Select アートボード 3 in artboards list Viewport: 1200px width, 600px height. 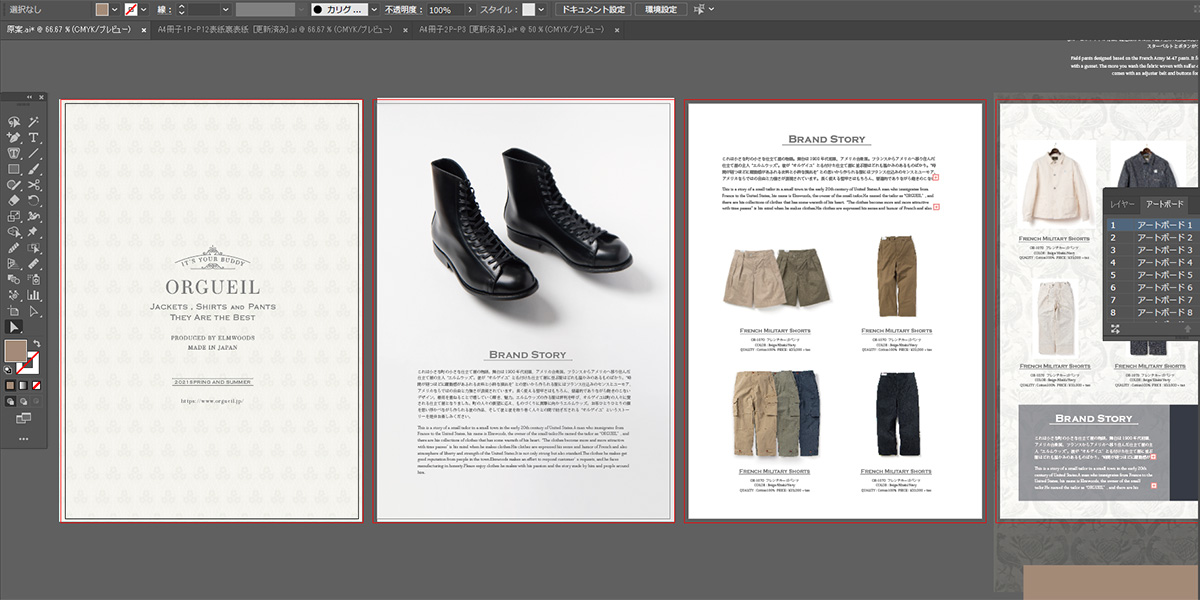click(x=1152, y=250)
